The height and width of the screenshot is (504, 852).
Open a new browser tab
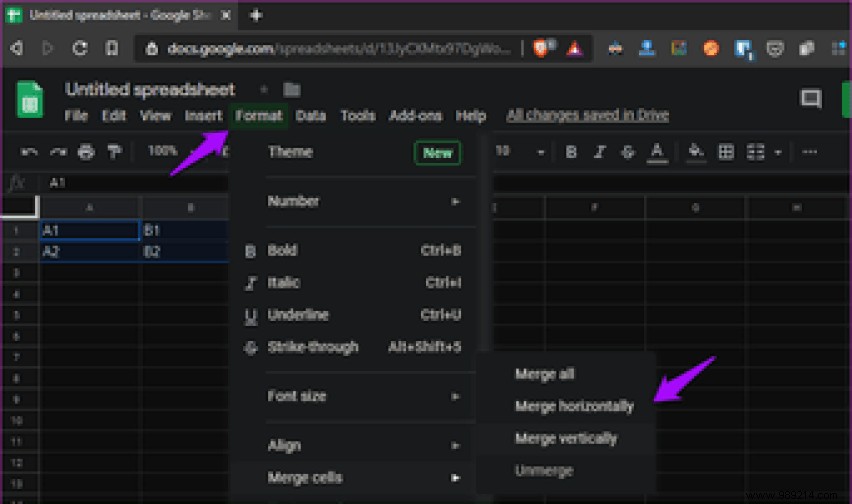pos(256,15)
